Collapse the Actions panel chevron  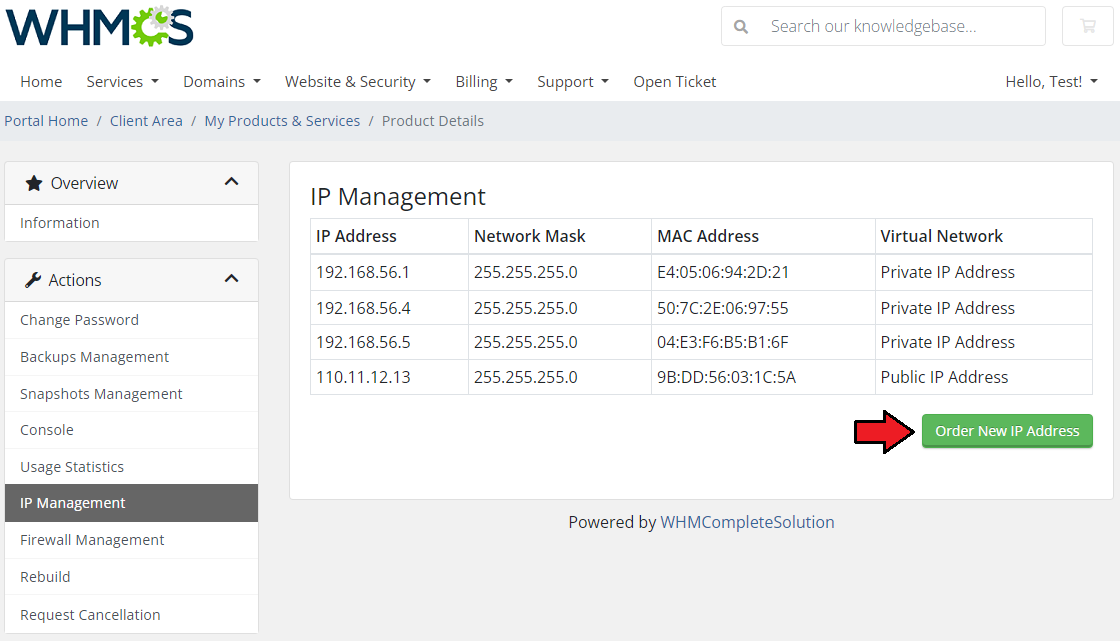pos(231,279)
